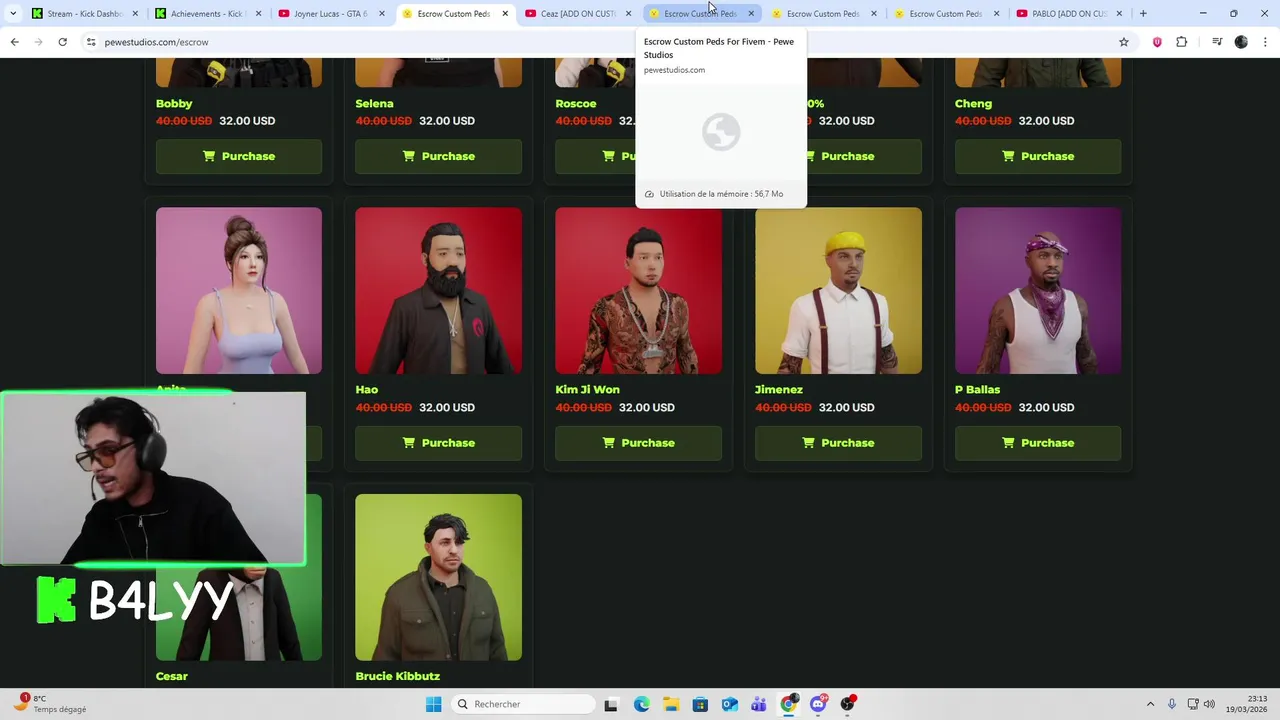Close the Achievements - Kick tab

[258, 13]
